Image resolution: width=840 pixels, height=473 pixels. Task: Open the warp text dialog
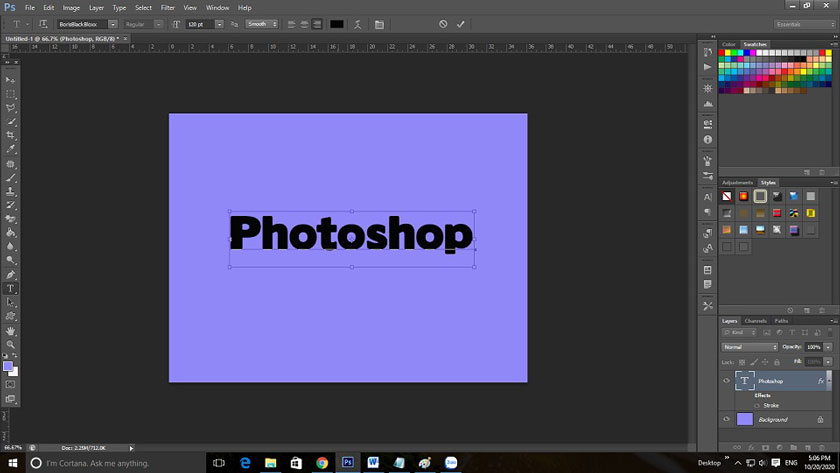tap(357, 24)
